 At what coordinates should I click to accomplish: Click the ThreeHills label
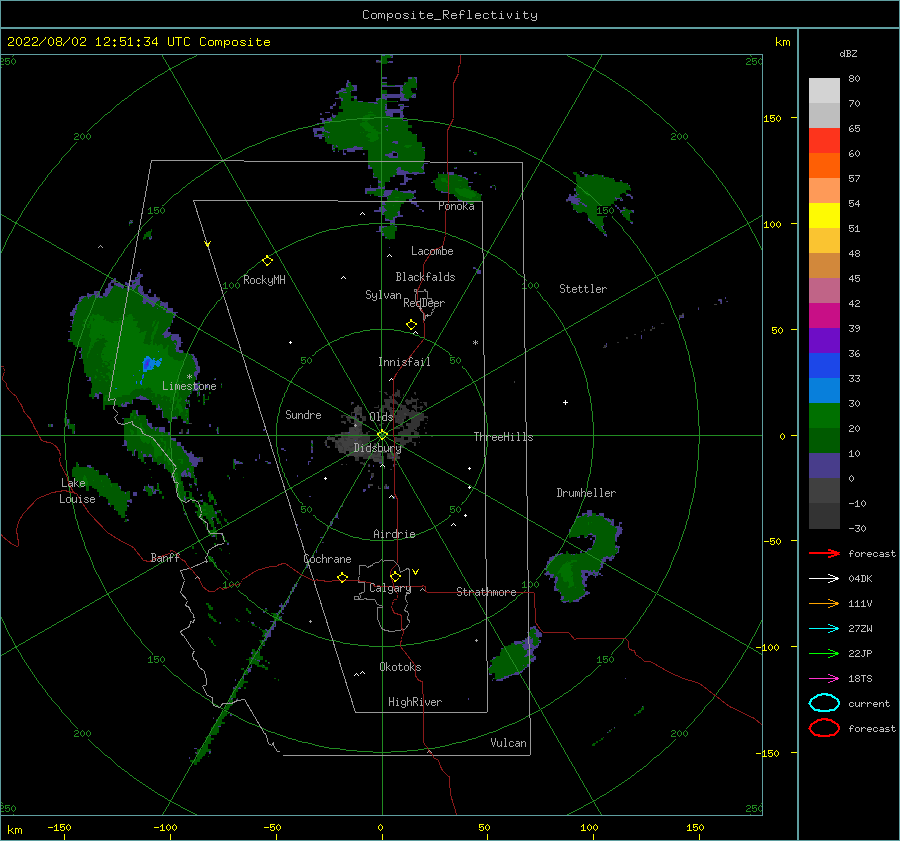503,437
